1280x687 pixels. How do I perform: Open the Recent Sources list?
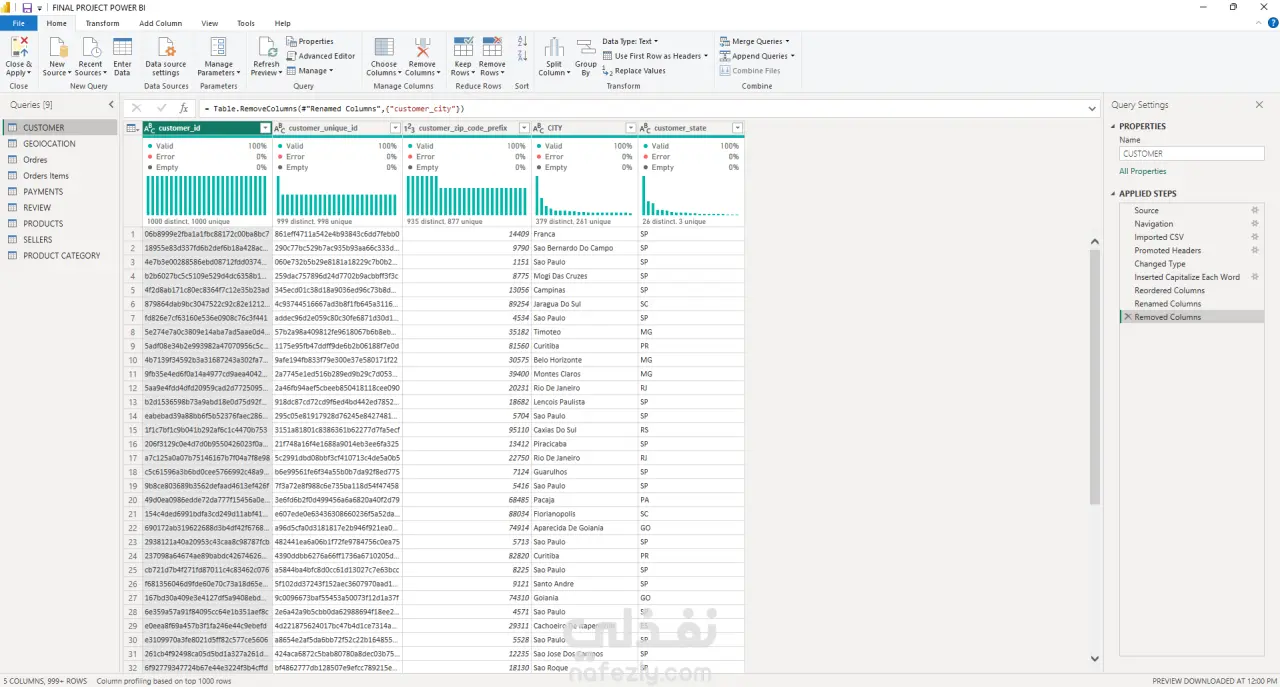click(90, 56)
